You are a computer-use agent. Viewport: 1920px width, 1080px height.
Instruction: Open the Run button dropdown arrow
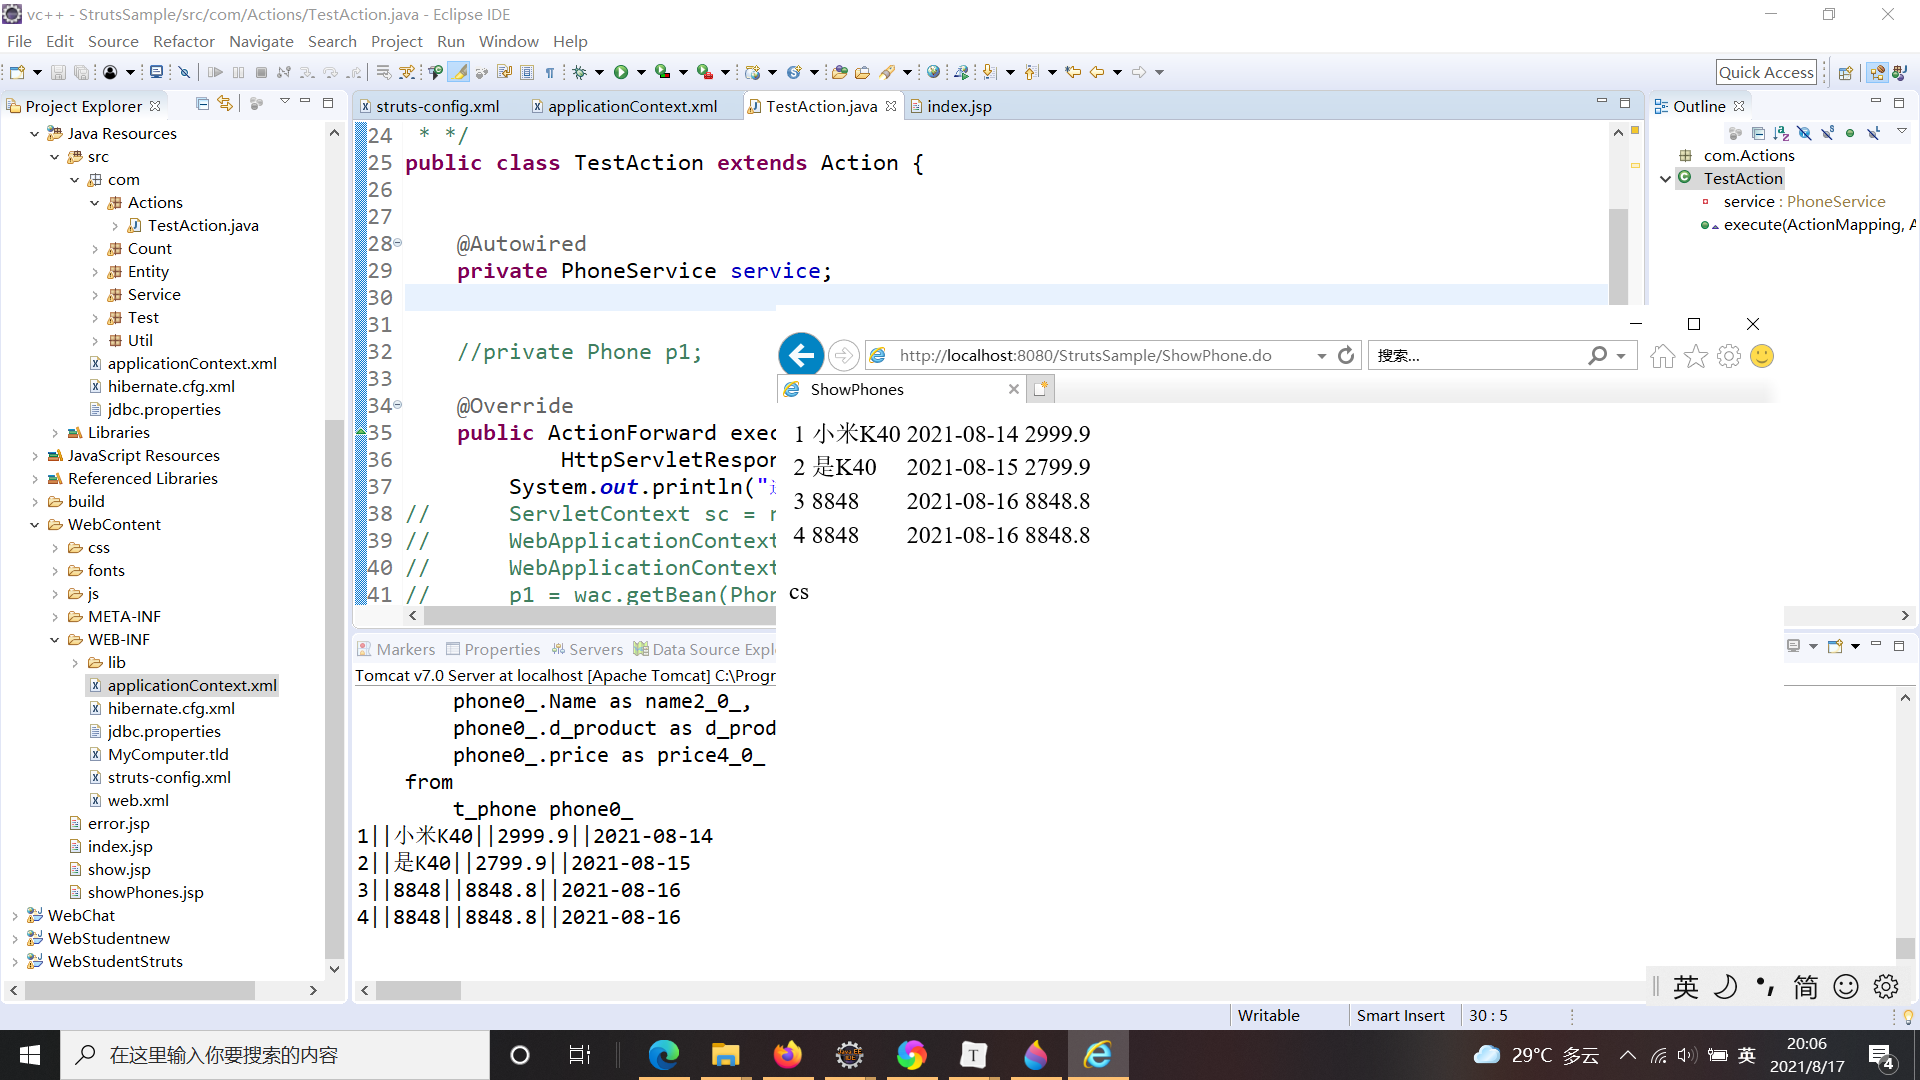tap(641, 72)
